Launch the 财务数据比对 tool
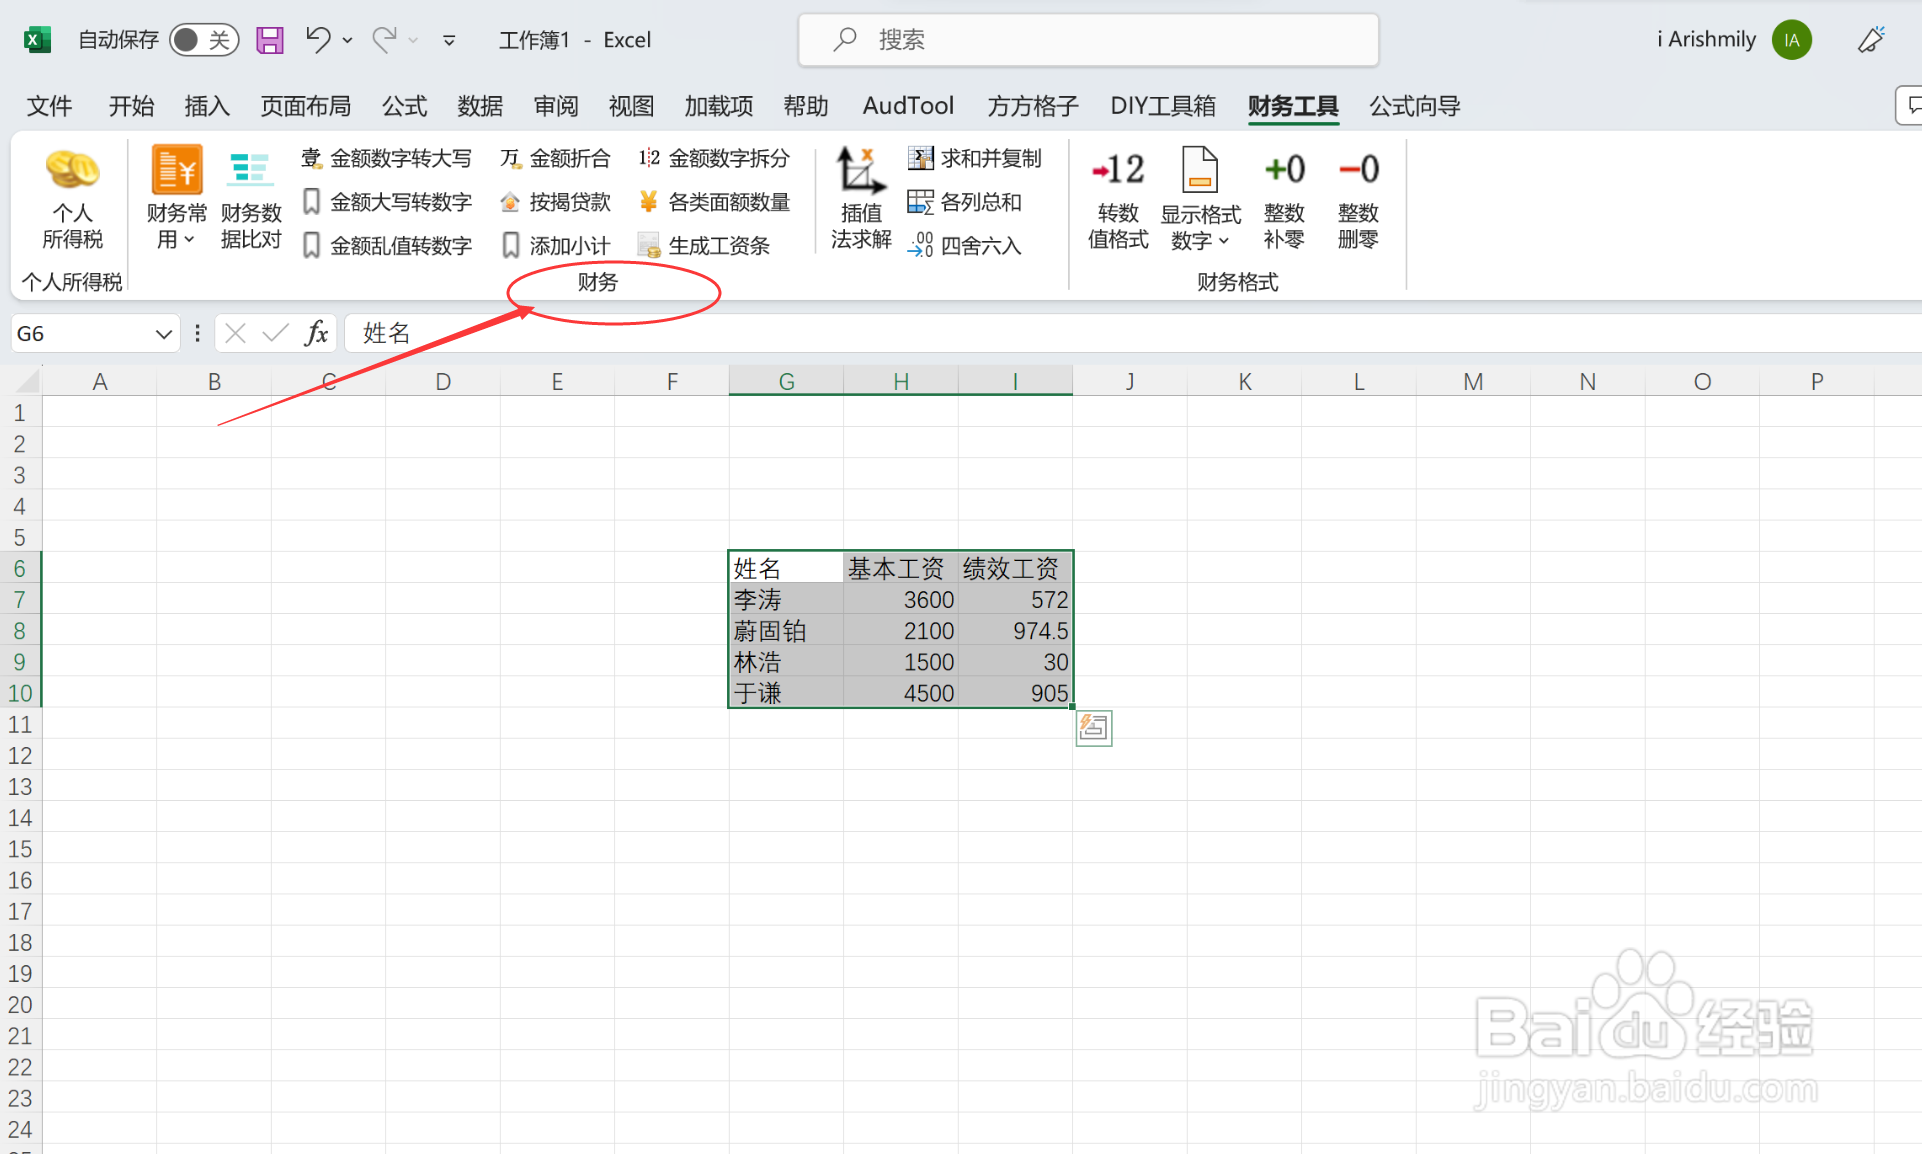This screenshot has height=1154, width=1922. tap(250, 198)
